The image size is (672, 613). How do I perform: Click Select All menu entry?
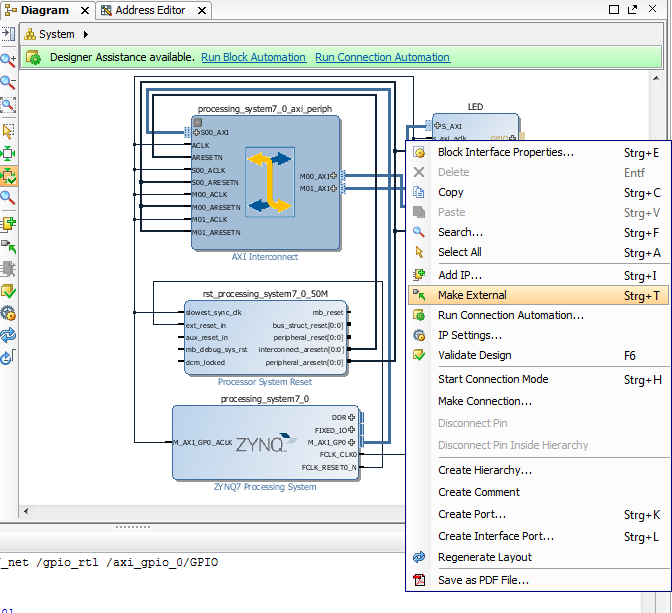pos(538,252)
